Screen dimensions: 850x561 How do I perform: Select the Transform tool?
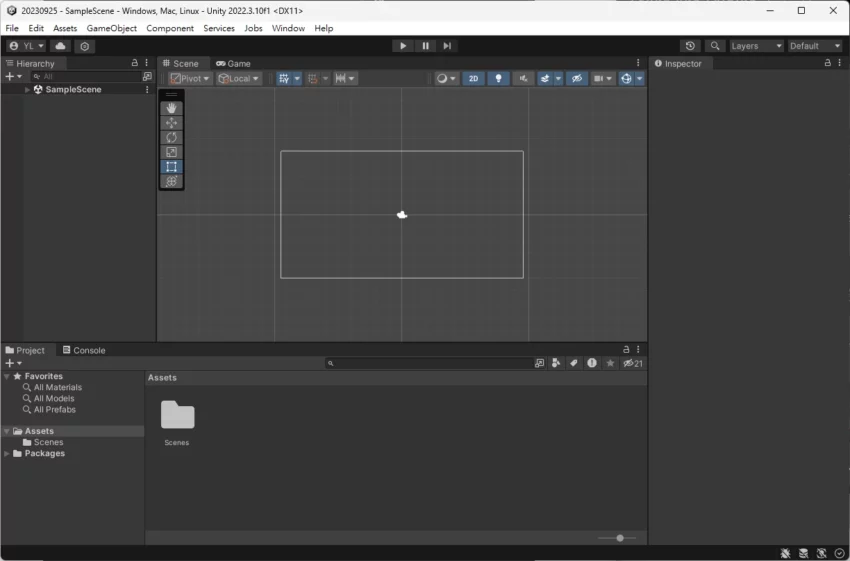pos(171,182)
